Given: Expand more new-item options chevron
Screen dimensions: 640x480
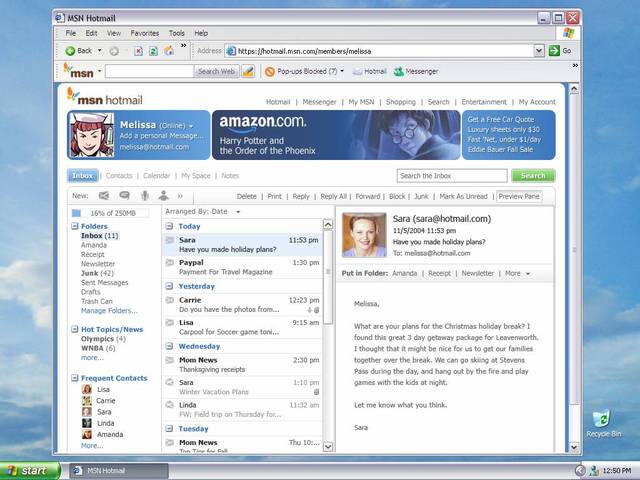Looking at the screenshot, I should [180, 196].
